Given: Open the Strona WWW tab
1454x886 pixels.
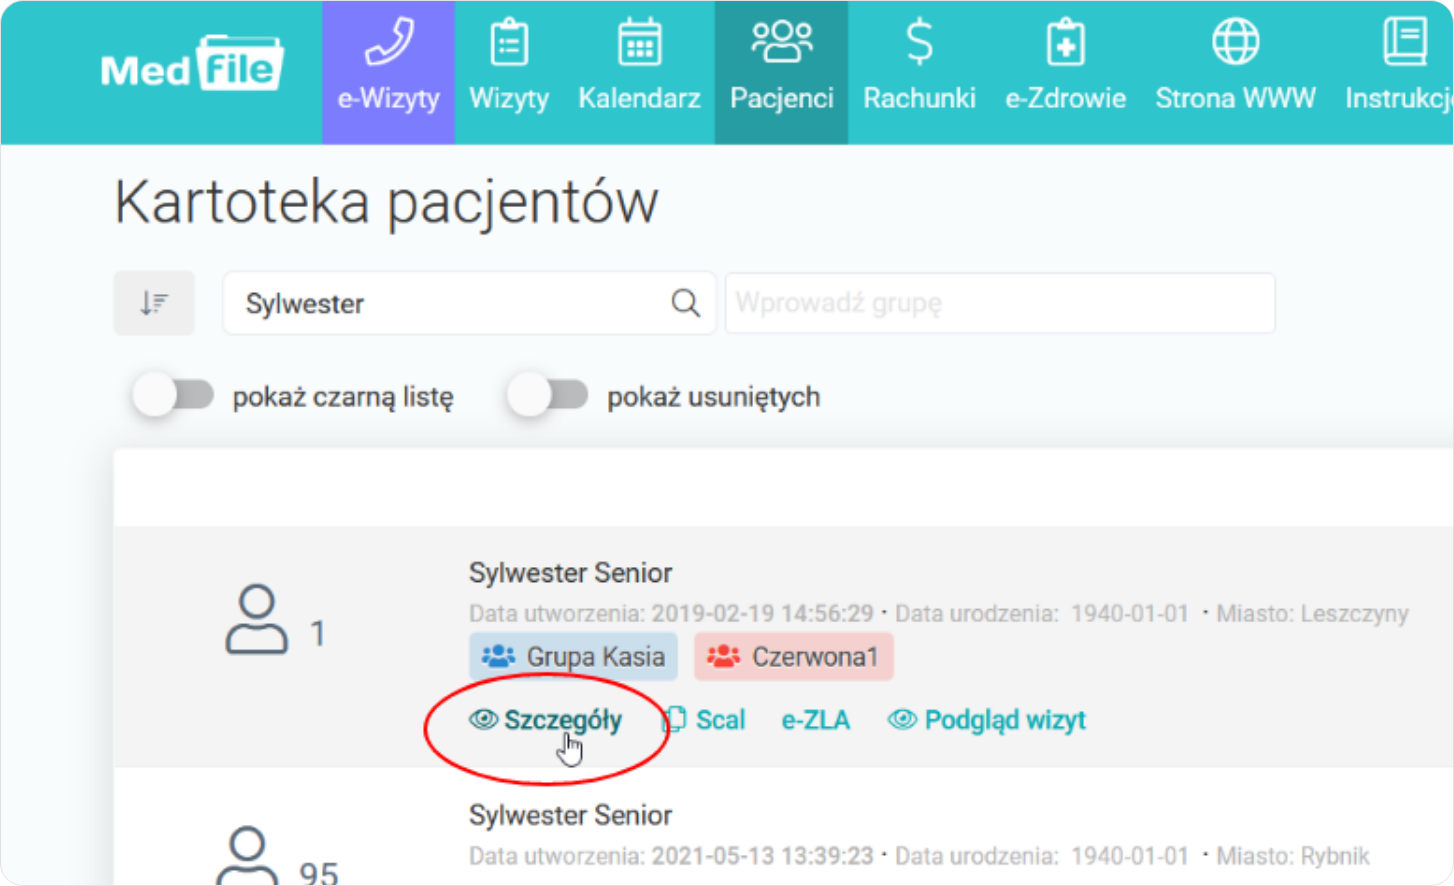Looking at the screenshot, I should (1235, 72).
